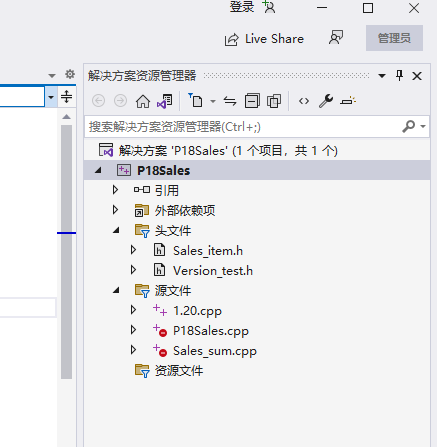The image size is (437, 447).
Task: Expand 外部依赖项 node
Action: coord(115,210)
